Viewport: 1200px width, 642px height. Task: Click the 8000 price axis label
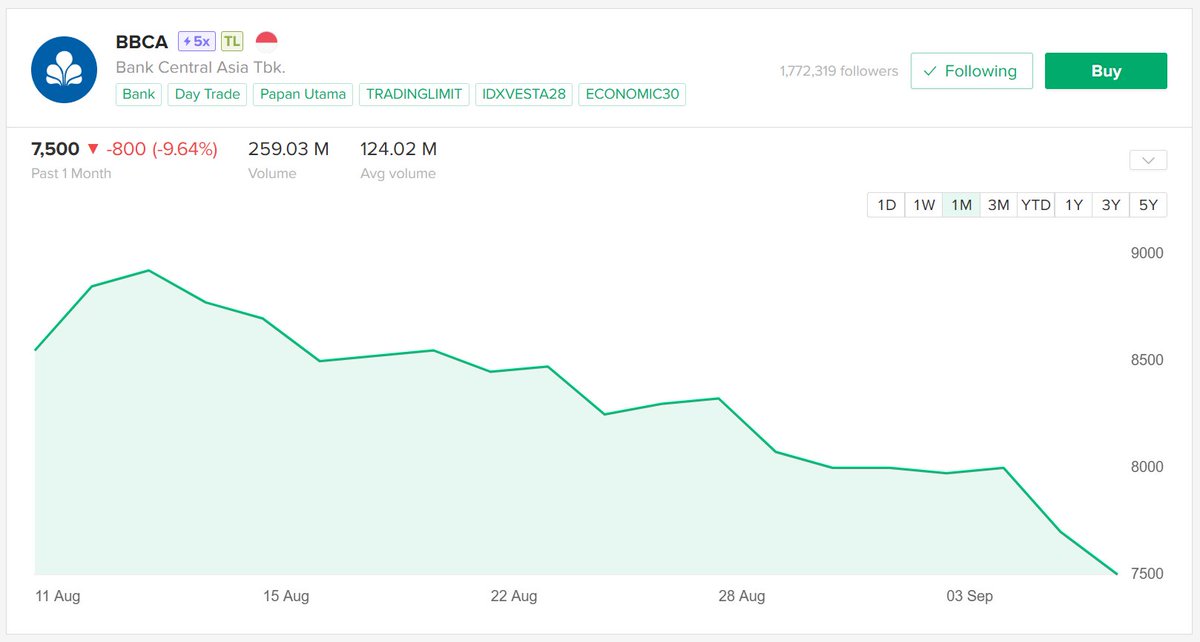(1147, 467)
